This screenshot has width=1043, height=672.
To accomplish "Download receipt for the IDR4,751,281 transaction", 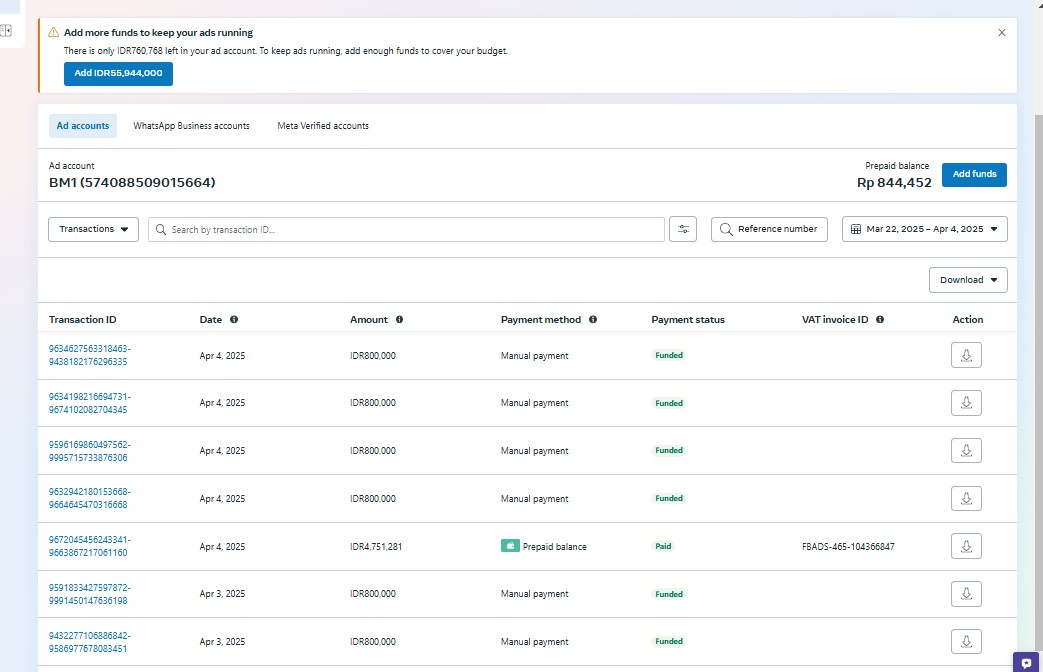I will 966,546.
